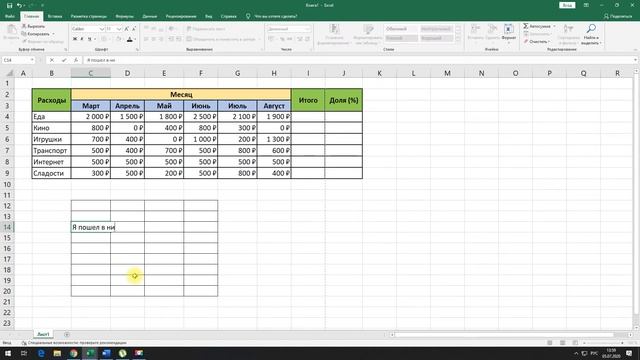This screenshot has width=640, height=360.
Task: Click the Cut (Вырезать) scissors button
Action: [33, 26]
